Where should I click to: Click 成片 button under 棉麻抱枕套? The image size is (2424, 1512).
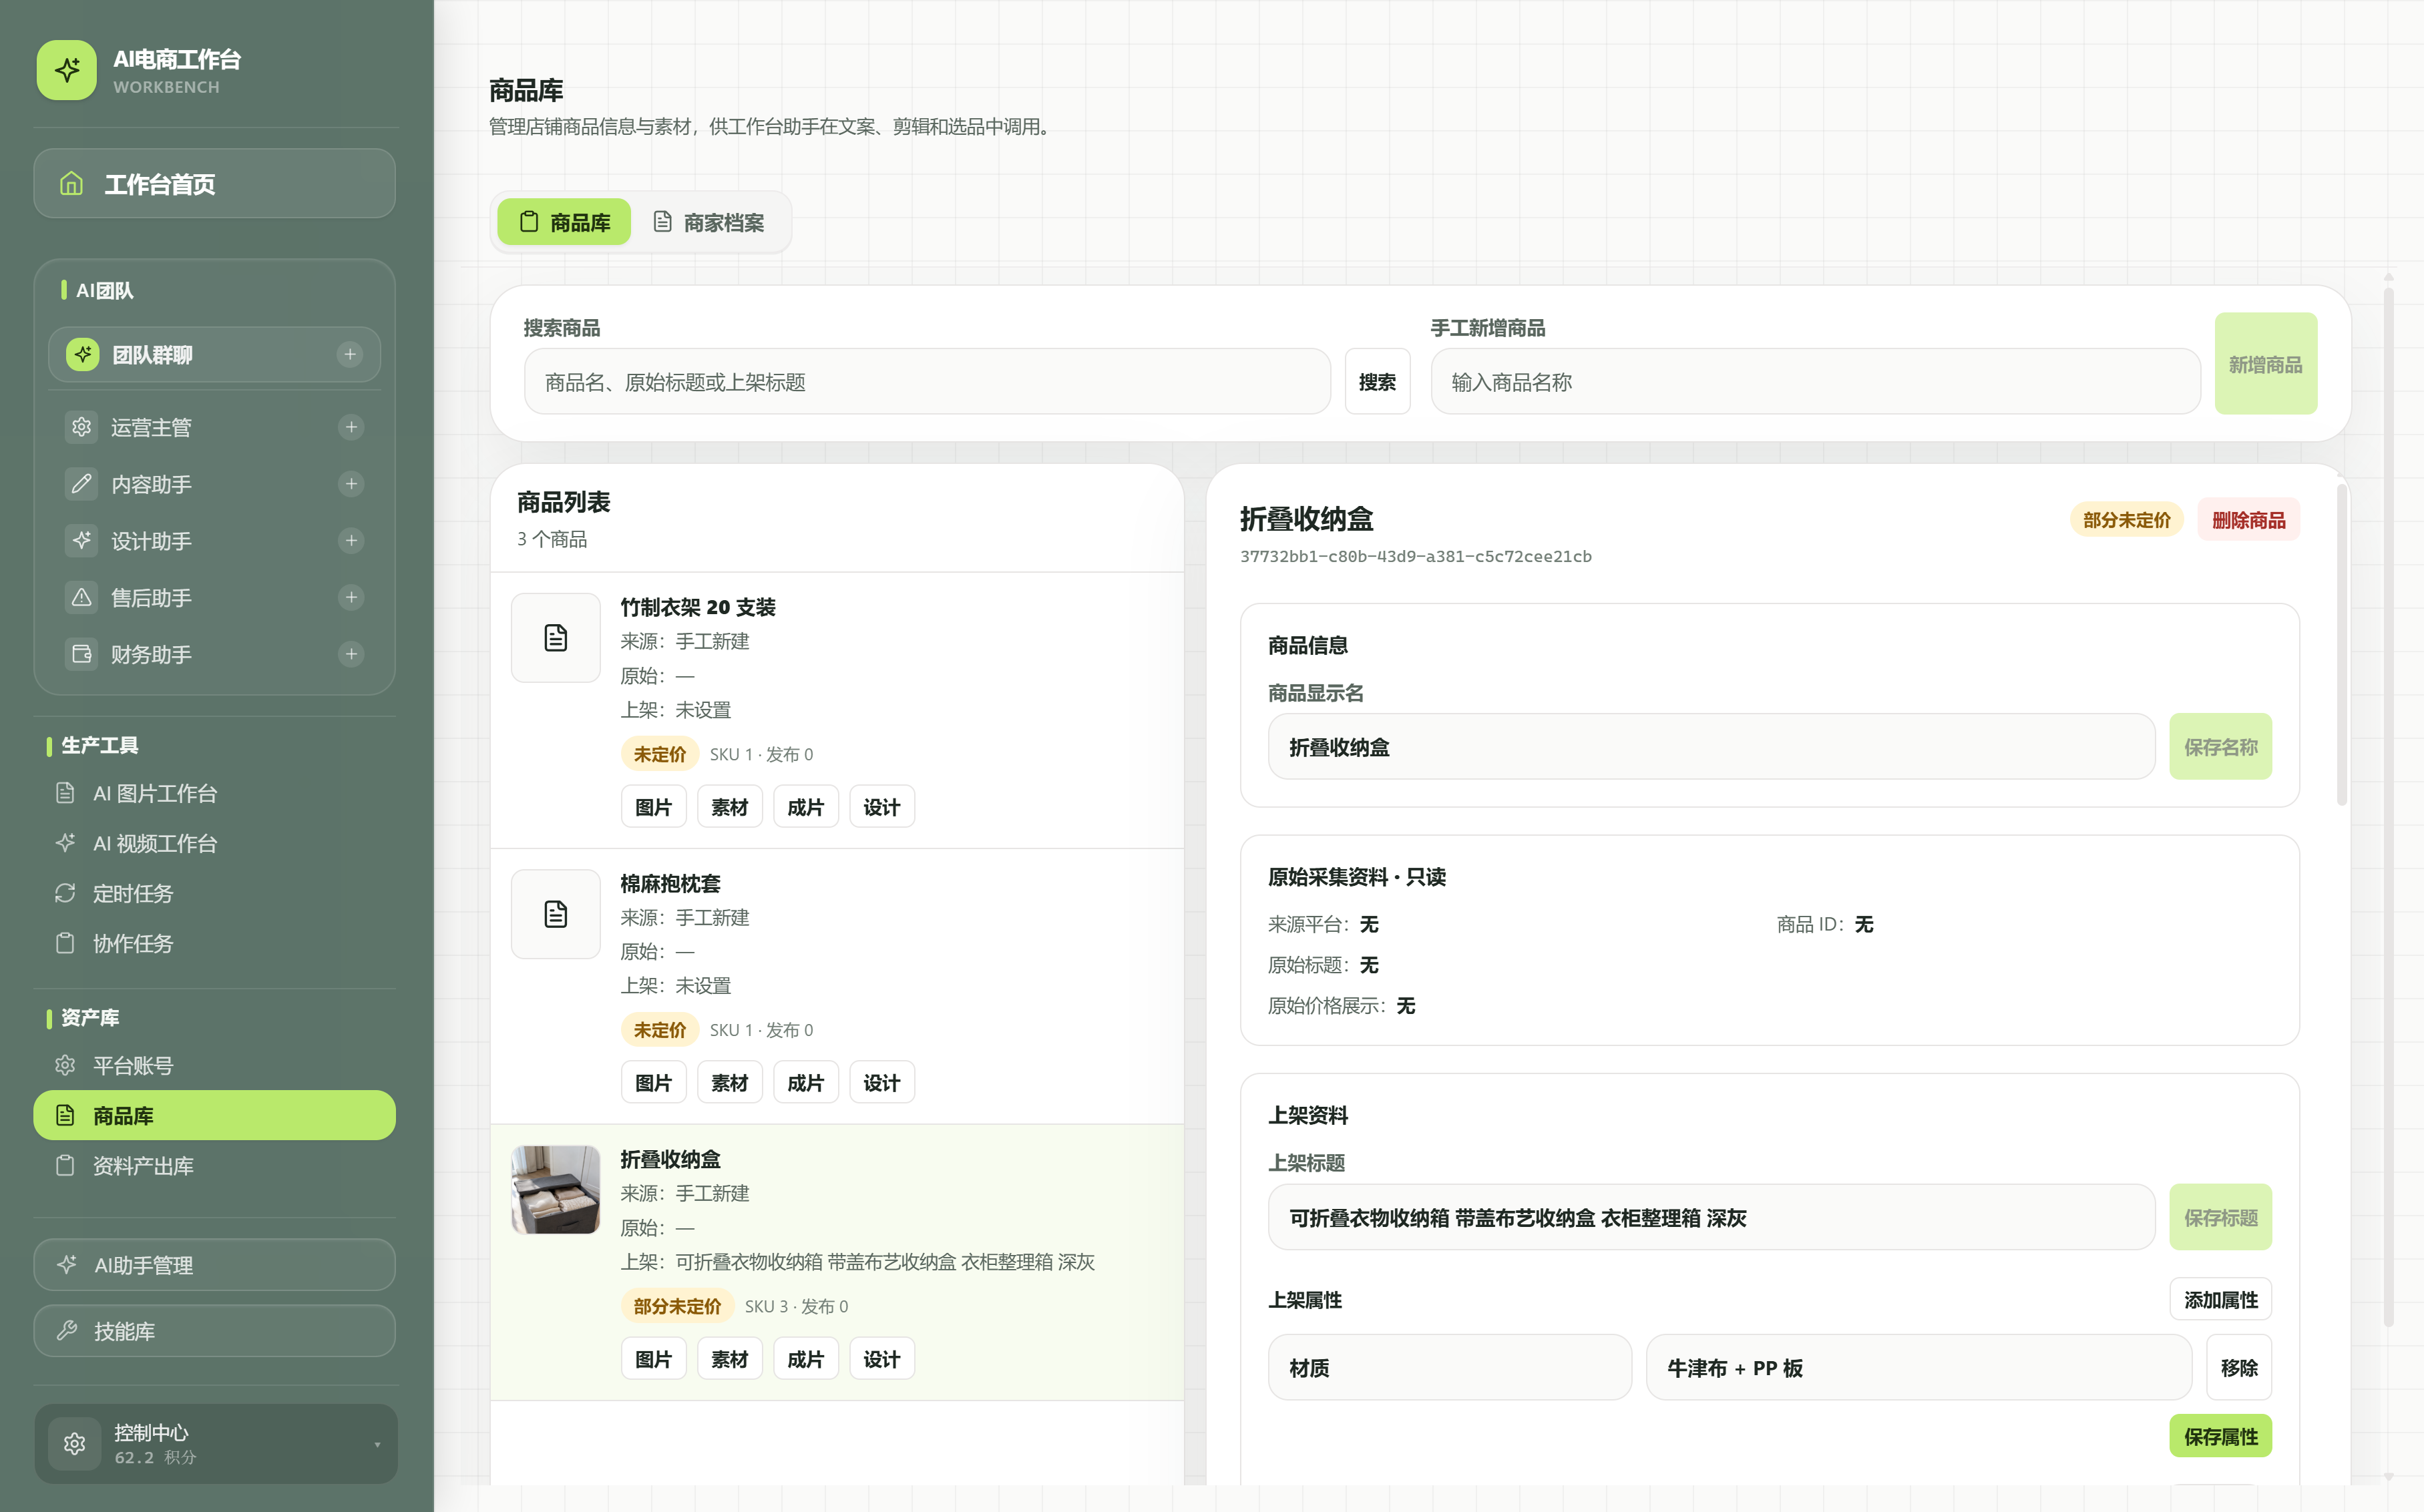805,1083
